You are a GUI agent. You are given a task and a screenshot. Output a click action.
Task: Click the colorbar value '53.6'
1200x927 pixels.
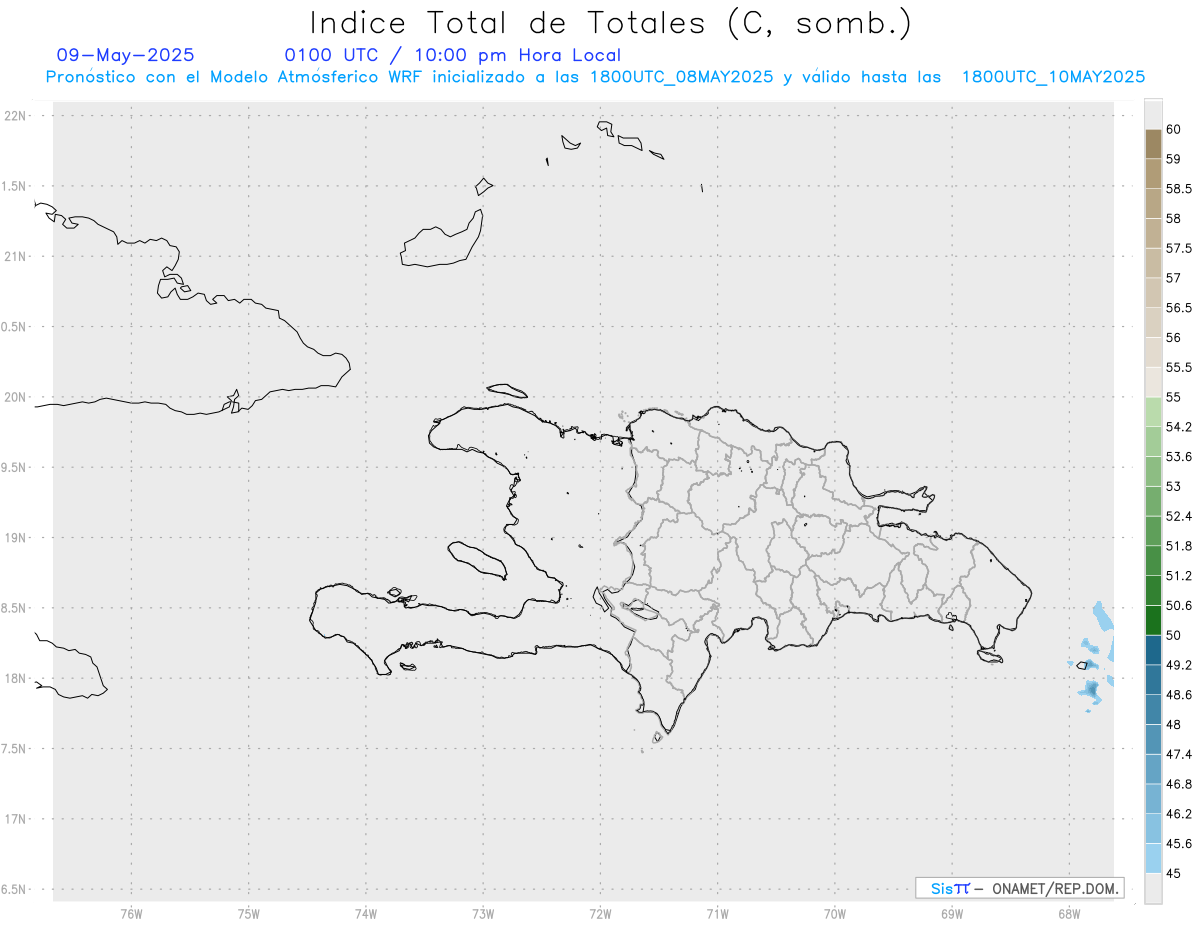[1179, 457]
